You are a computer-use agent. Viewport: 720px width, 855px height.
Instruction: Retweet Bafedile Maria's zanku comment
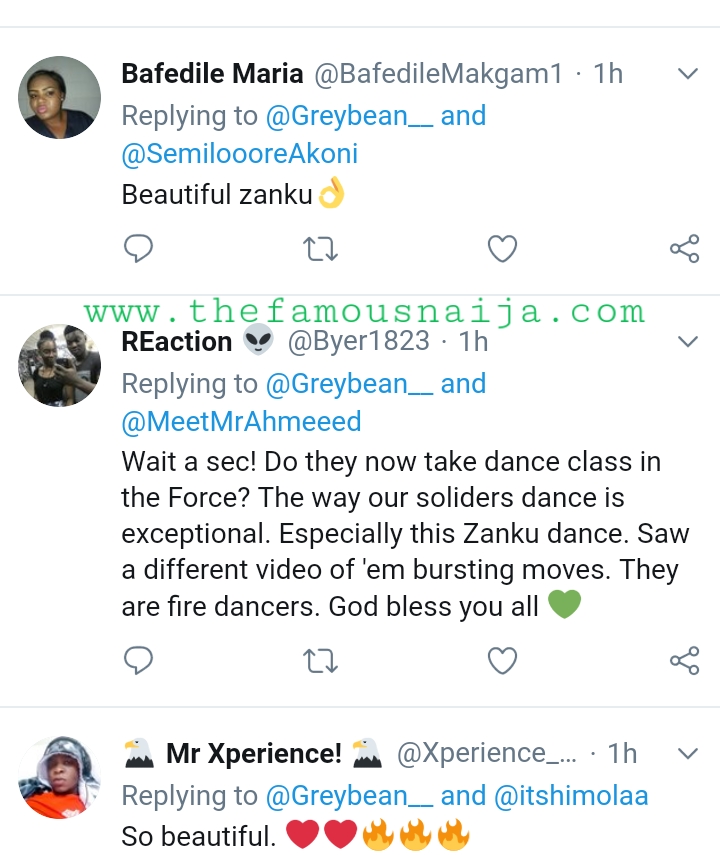point(320,248)
